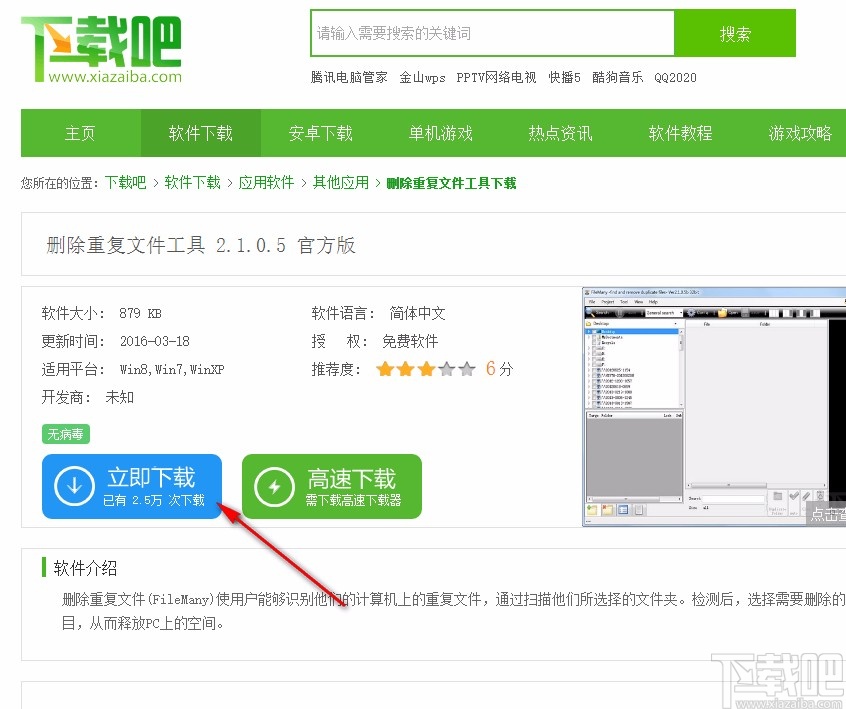Open the 其他应用 breadcrumb link
The width and height of the screenshot is (846, 709).
click(340, 183)
